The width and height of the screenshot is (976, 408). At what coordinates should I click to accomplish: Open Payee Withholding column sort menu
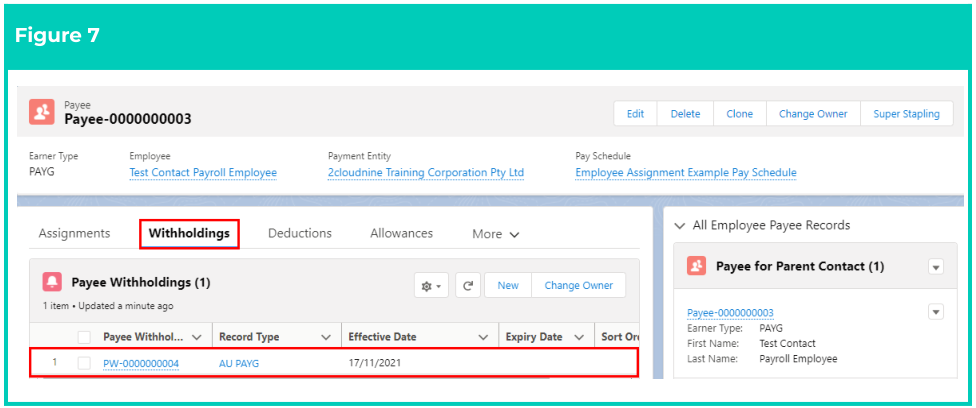(x=197, y=337)
